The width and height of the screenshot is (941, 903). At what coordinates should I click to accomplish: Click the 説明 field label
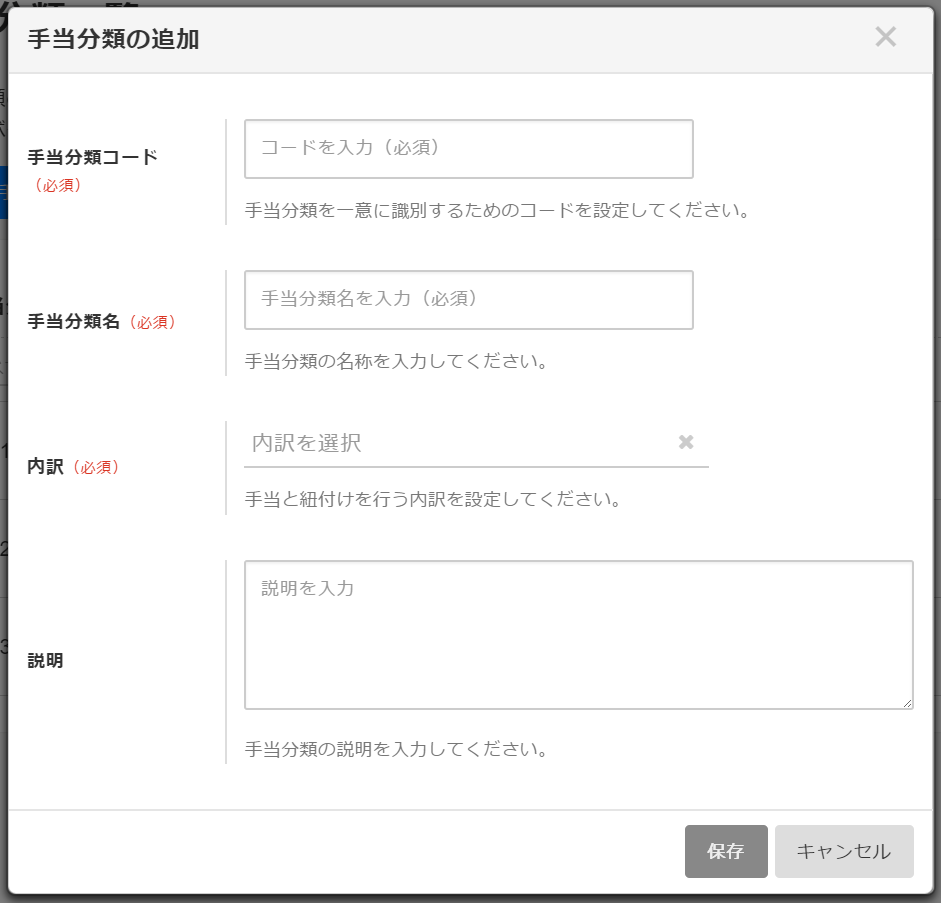click(x=45, y=661)
